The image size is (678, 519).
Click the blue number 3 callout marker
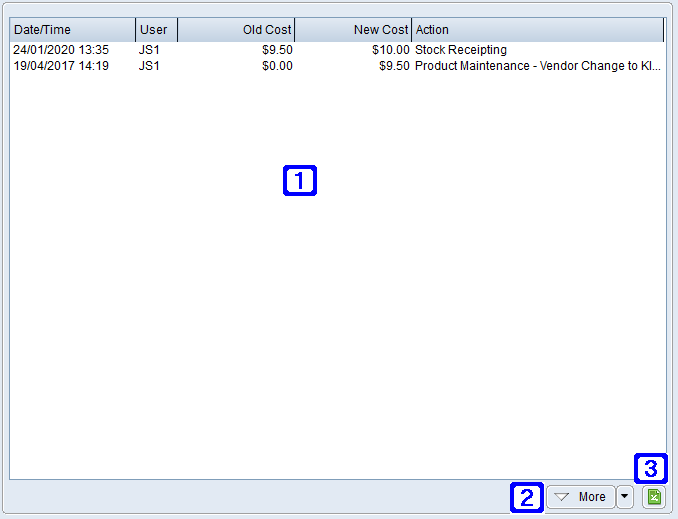point(651,468)
